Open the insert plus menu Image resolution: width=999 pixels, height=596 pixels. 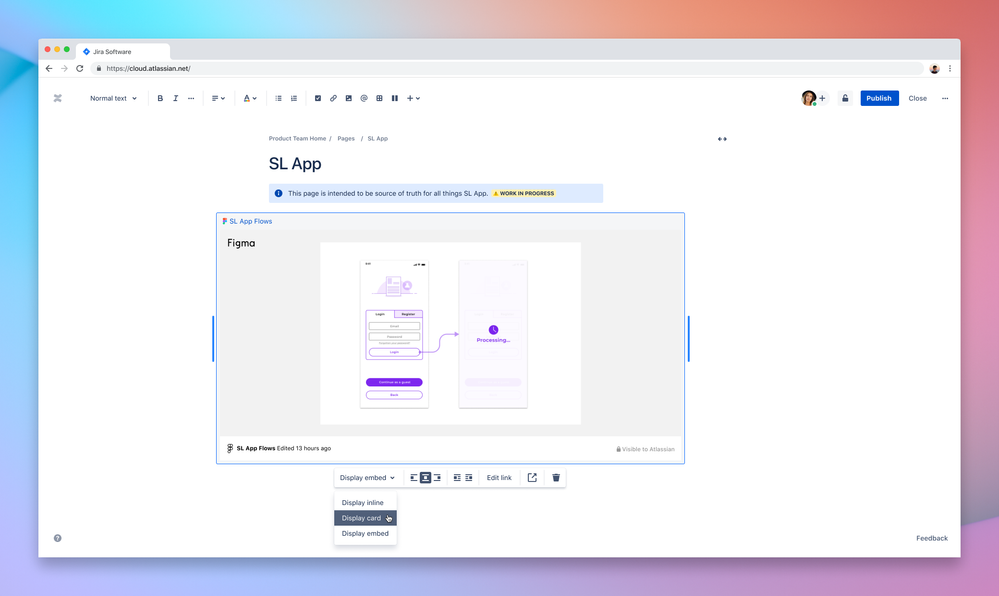point(413,98)
